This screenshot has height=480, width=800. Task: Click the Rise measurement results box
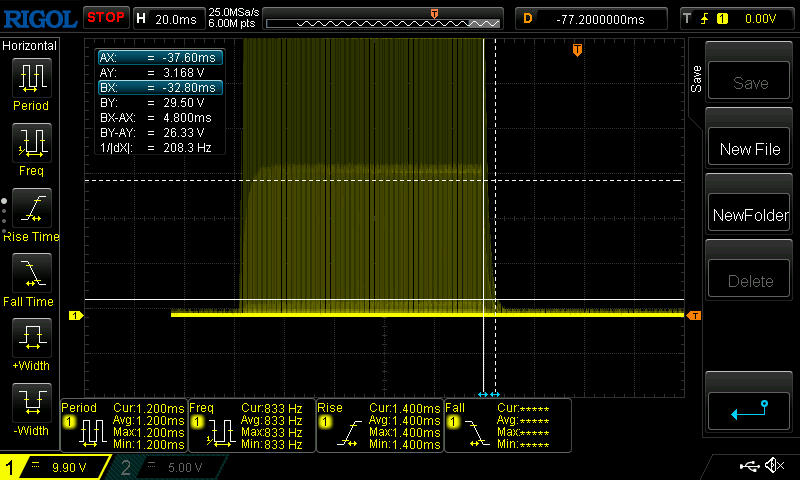[x=380, y=425]
